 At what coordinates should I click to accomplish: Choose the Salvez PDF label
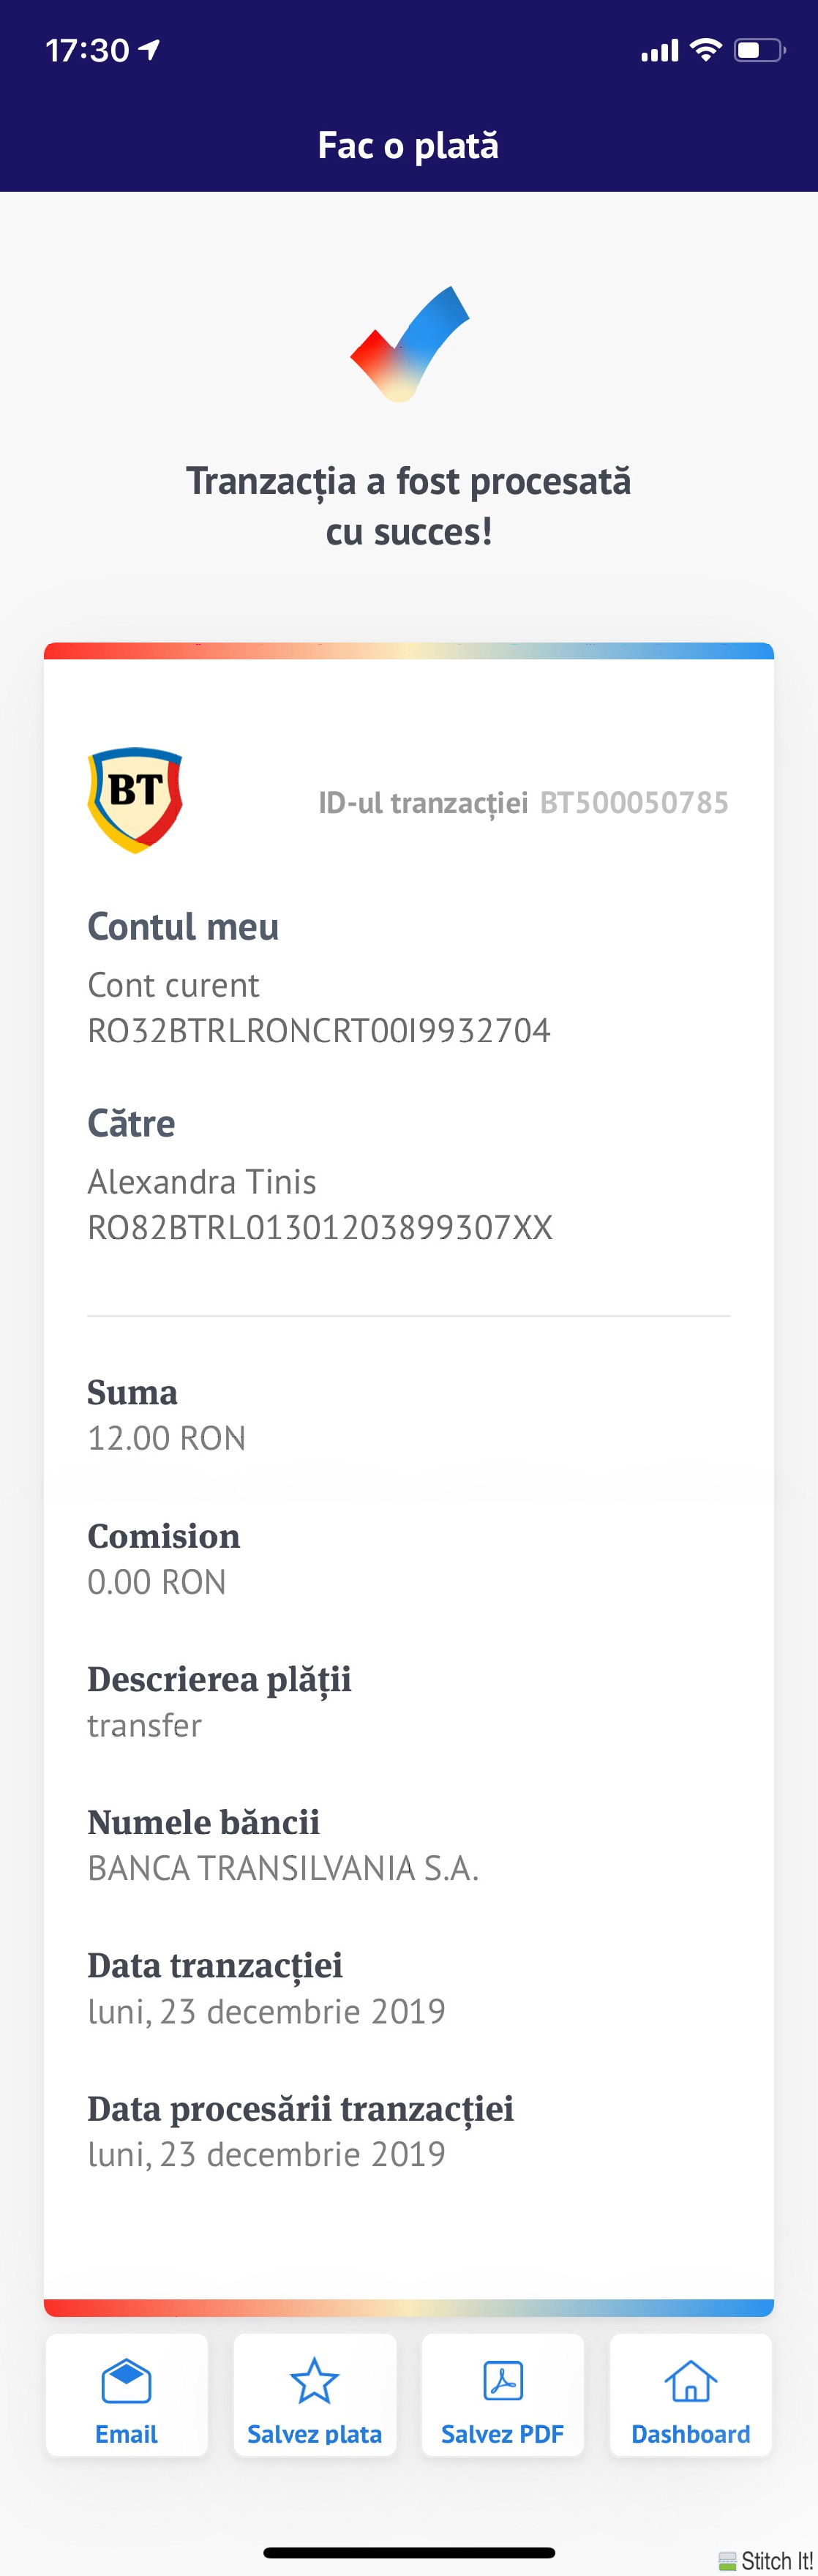click(502, 2434)
